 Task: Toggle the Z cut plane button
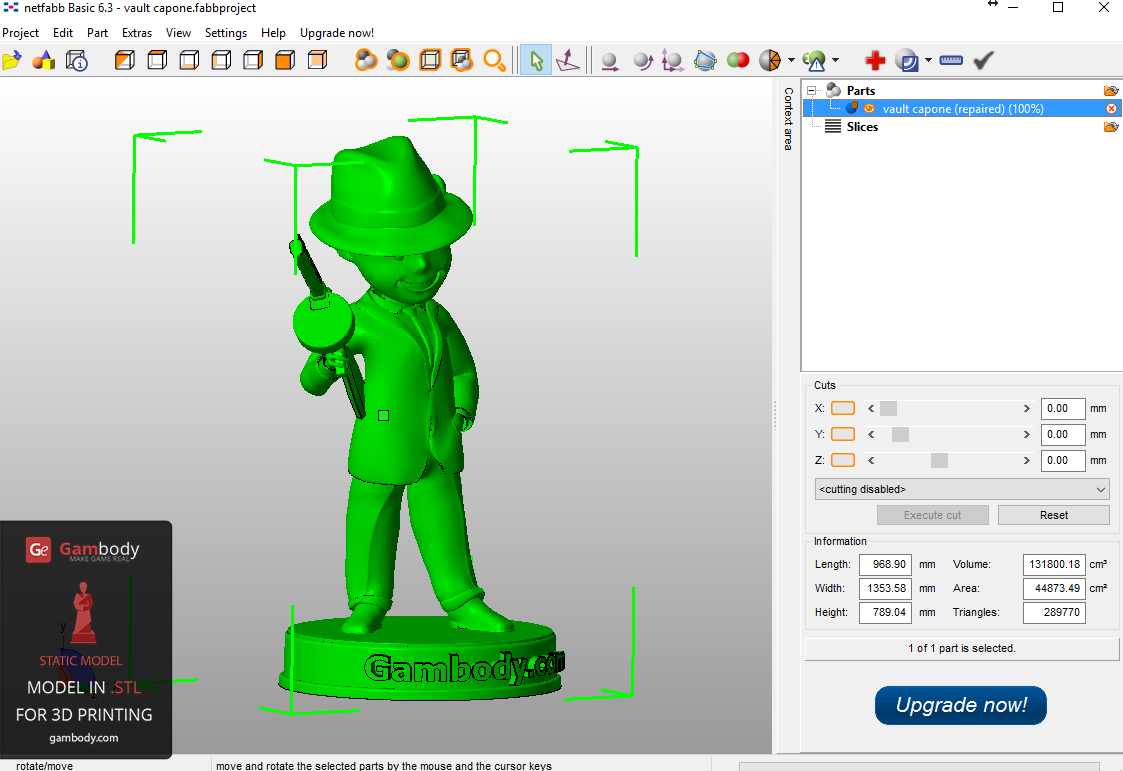[843, 460]
